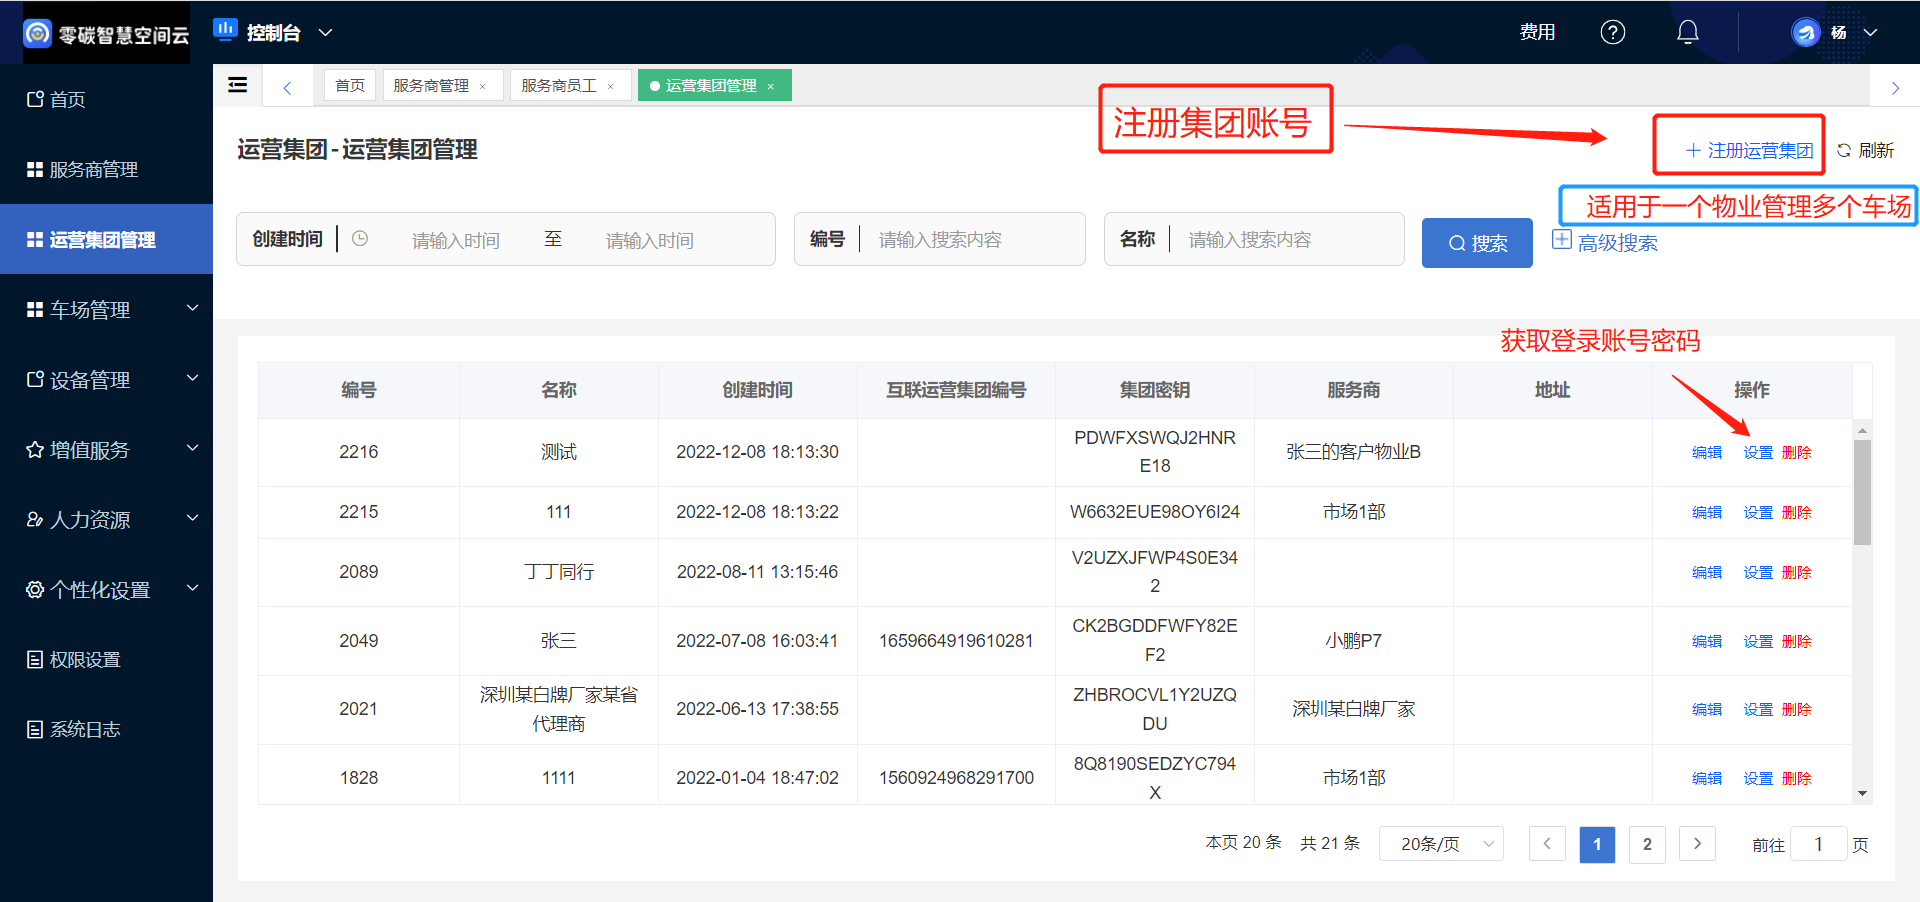The image size is (1920, 902).
Task: Select 运营集团管理 in the sidebar
Action: [106, 239]
